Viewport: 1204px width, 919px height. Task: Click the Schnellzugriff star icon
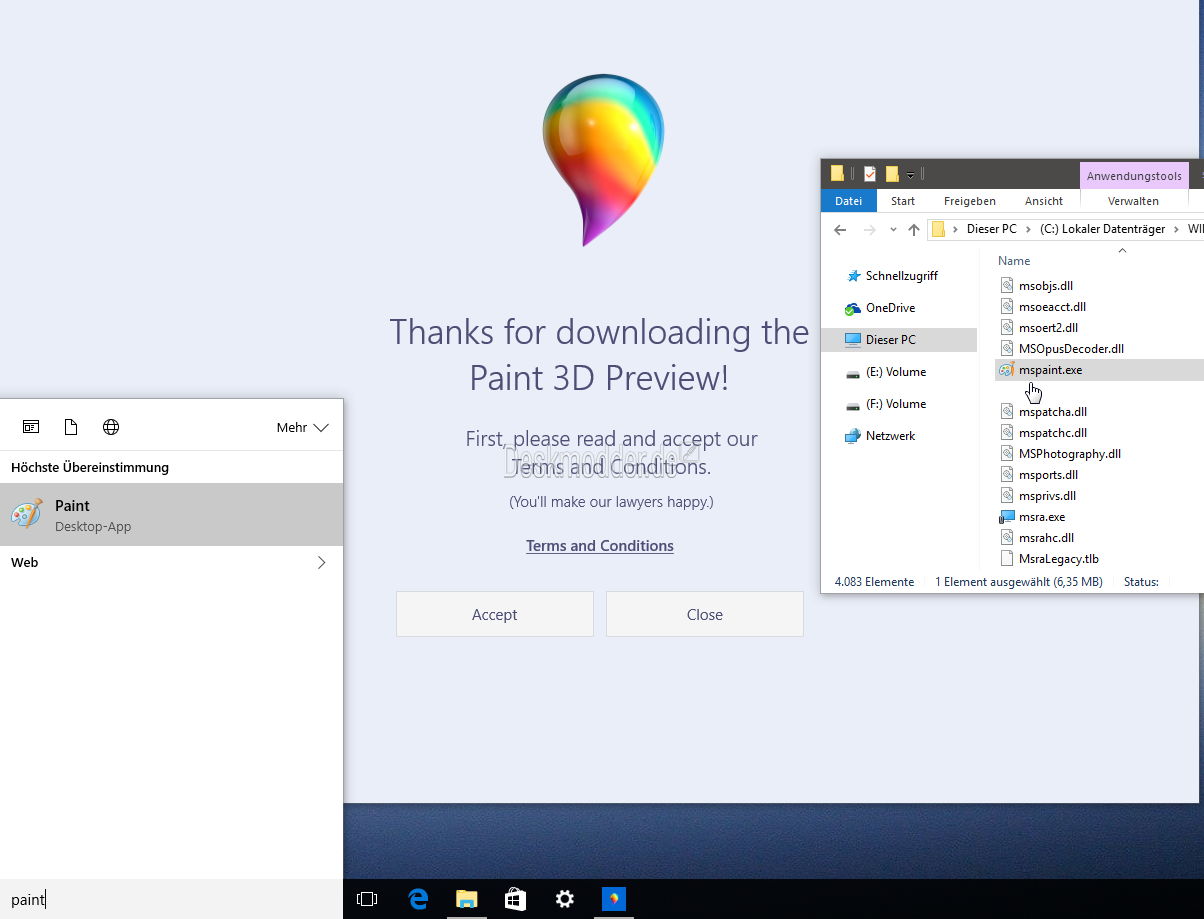coord(853,276)
